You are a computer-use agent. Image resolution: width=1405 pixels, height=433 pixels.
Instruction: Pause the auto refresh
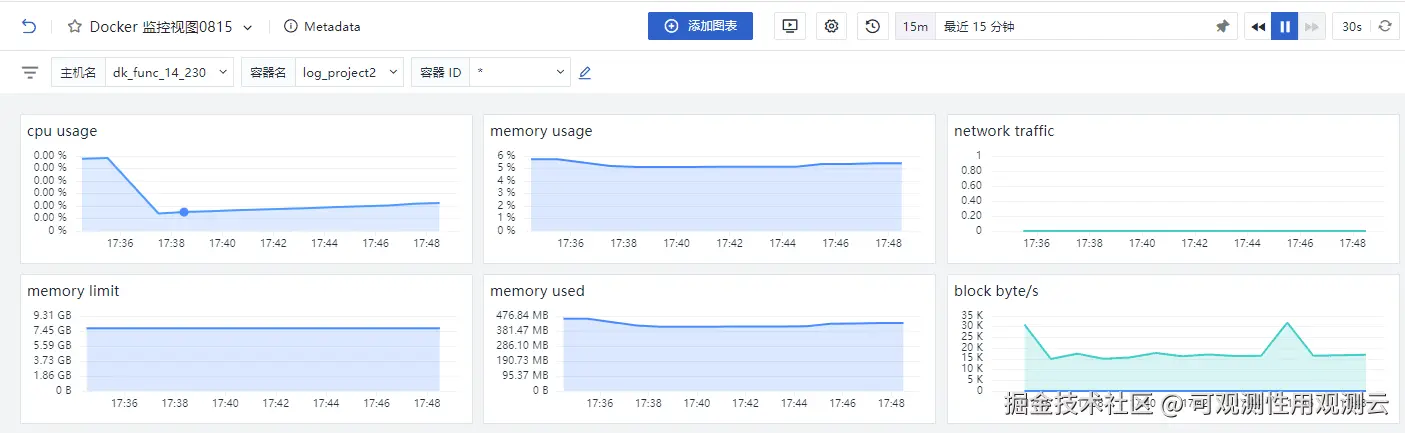(1285, 27)
